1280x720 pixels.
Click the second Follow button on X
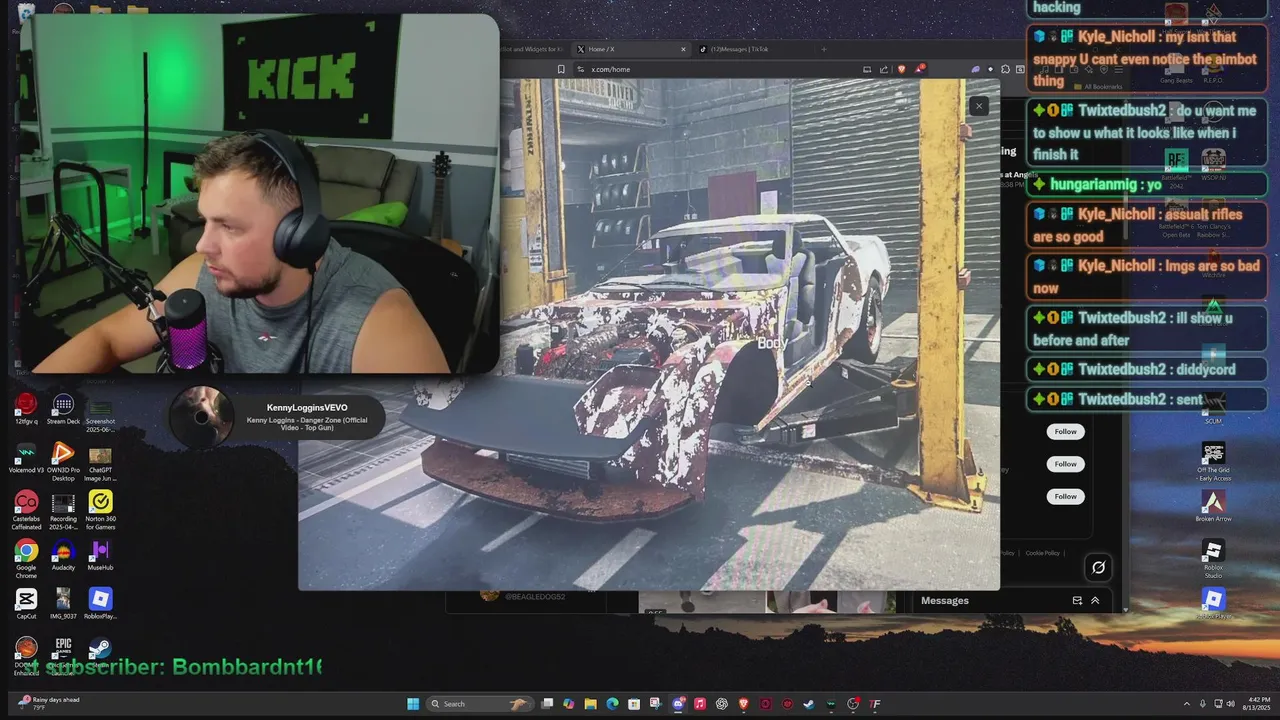(1065, 464)
